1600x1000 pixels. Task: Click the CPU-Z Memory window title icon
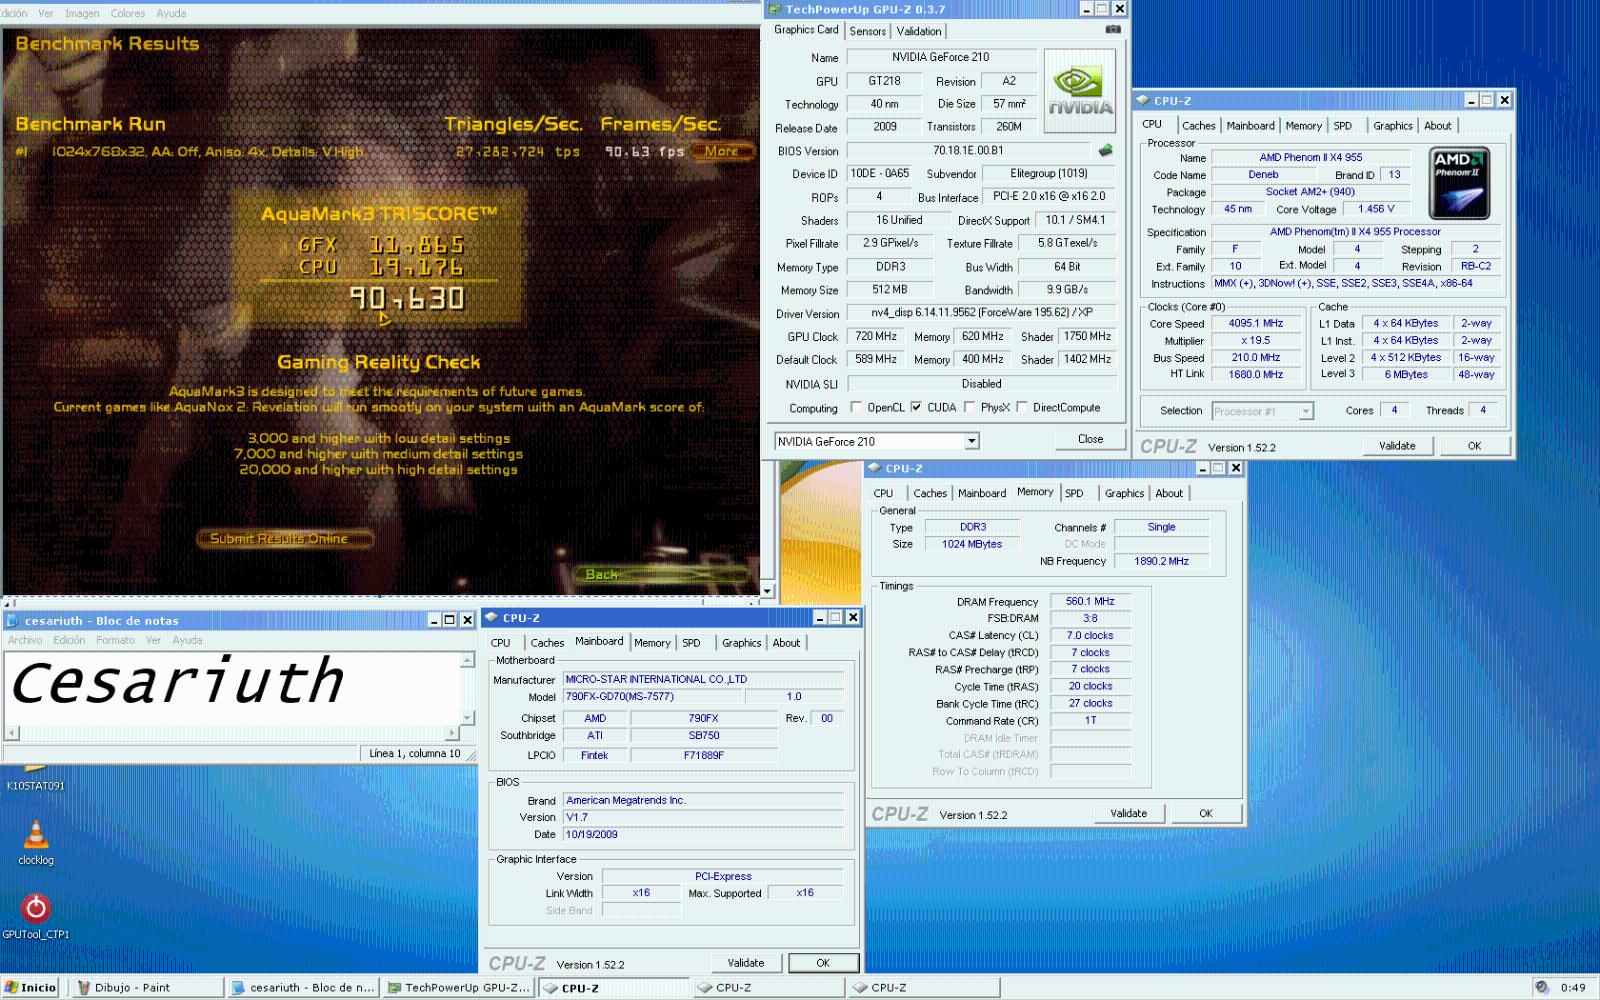(x=874, y=468)
